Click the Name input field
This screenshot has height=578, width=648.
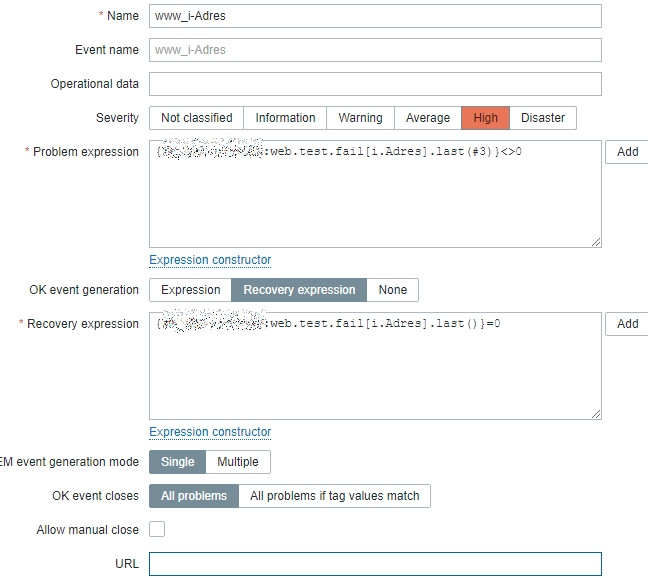(x=375, y=16)
